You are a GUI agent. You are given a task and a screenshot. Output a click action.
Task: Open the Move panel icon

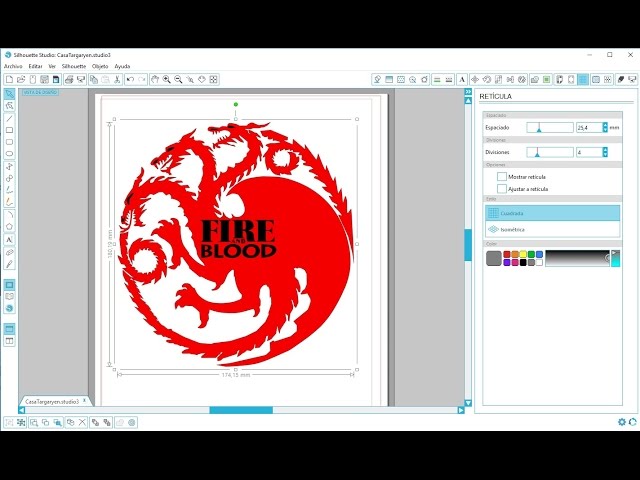475,79
